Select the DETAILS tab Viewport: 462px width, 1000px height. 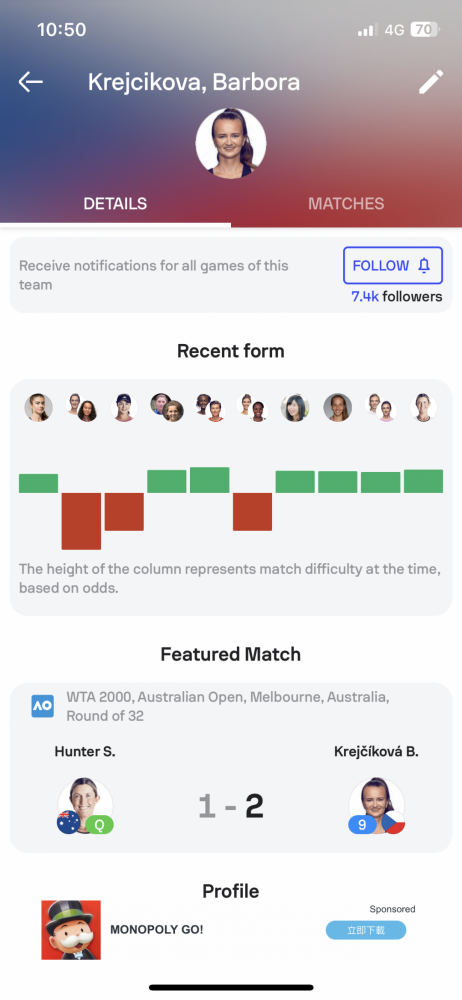116,203
